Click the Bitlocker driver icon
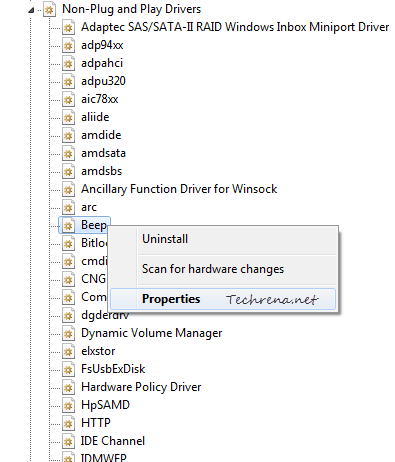Image resolution: width=395 pixels, height=462 pixels. (68, 243)
